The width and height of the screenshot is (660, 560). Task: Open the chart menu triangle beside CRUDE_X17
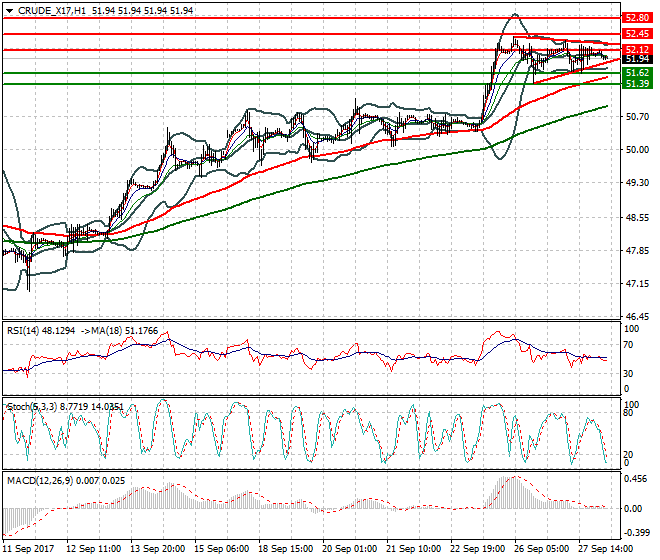(10, 11)
